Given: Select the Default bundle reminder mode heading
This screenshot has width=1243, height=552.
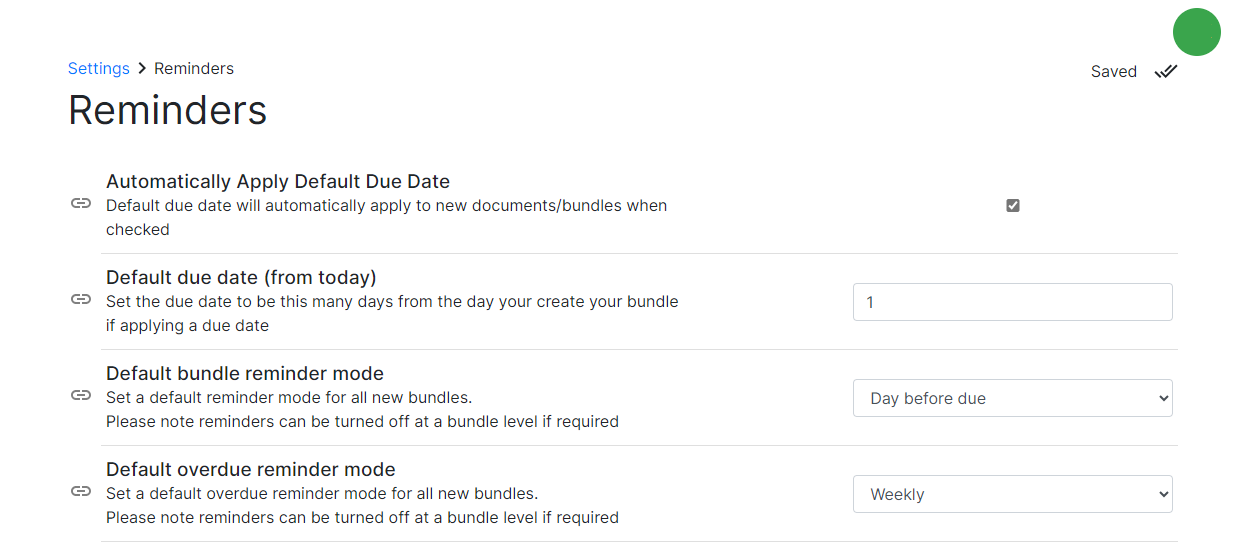Looking at the screenshot, I should [245, 374].
